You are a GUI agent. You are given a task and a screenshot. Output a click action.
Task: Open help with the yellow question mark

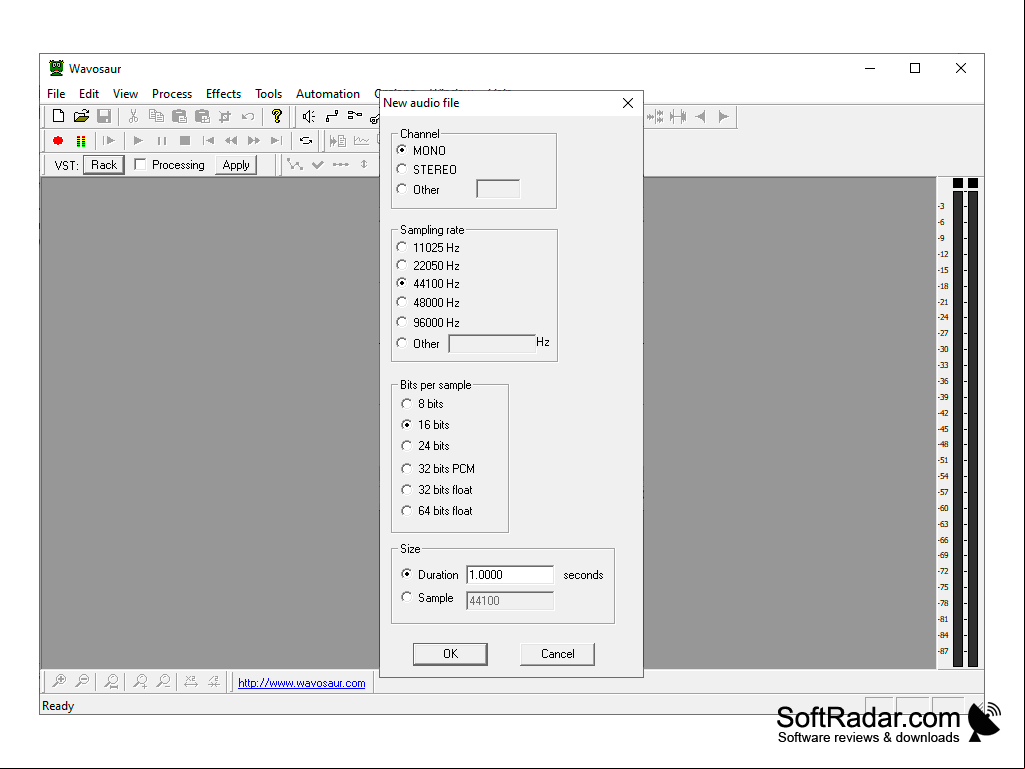coord(277,116)
